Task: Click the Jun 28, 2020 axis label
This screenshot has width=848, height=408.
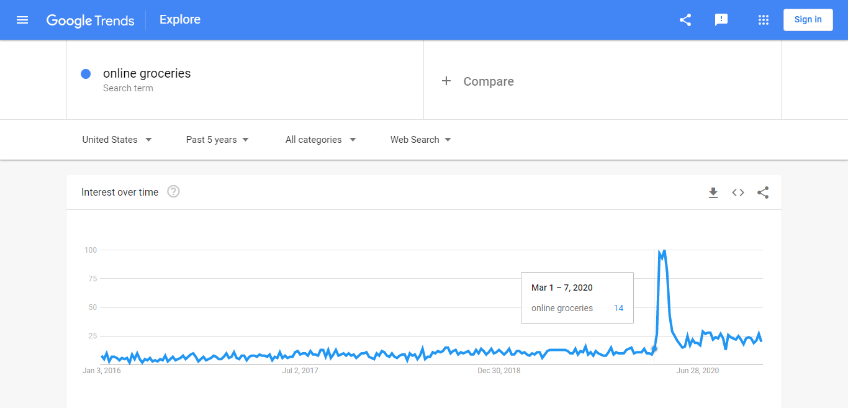Action: click(698, 371)
